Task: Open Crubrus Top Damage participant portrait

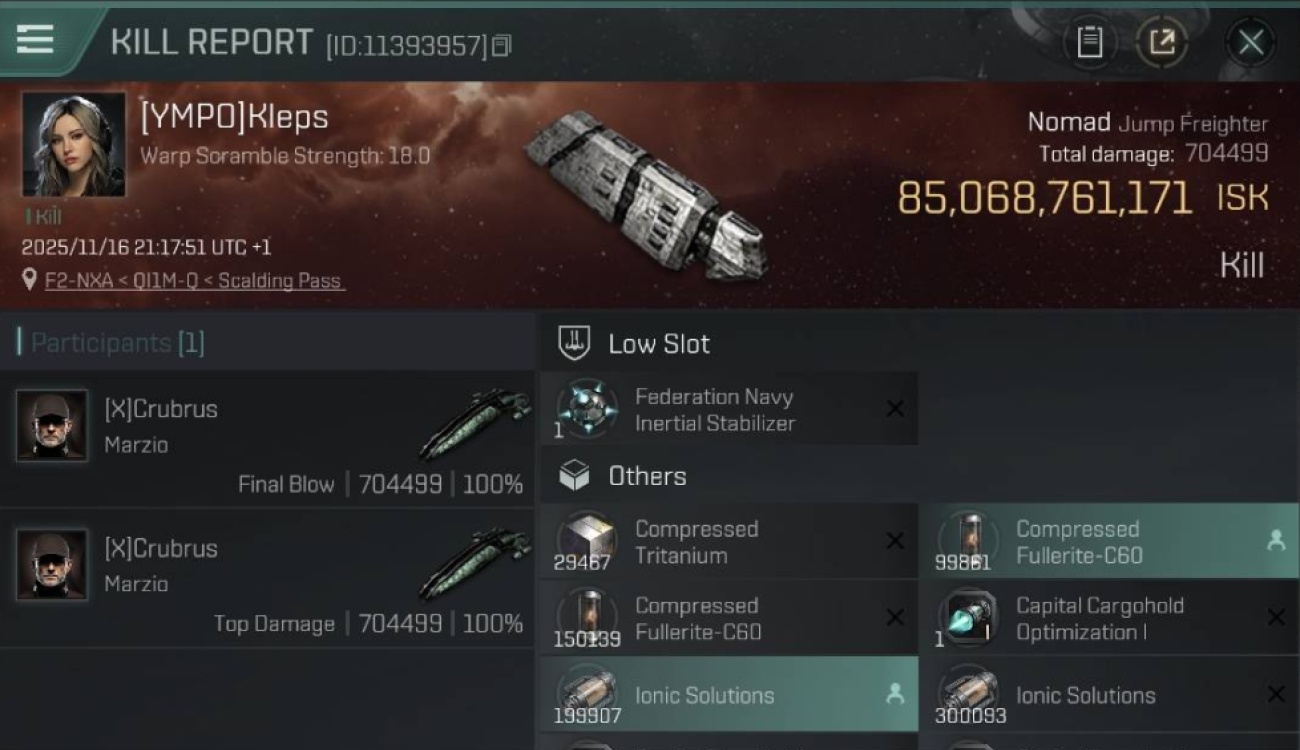Action: pos(52,565)
